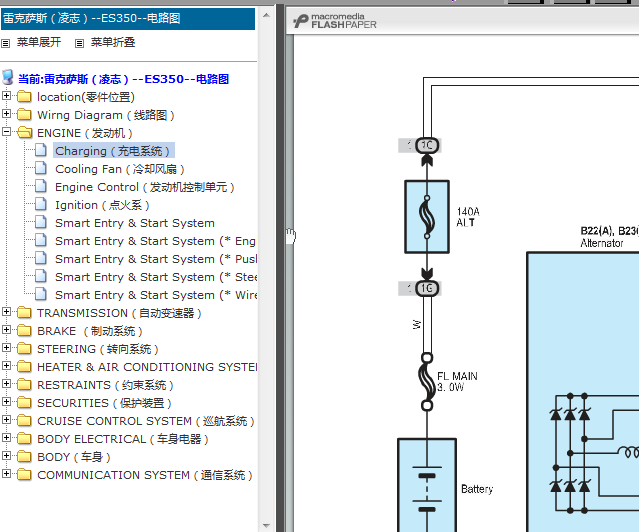The image size is (639, 532).
Task: Collapse the ENGINE tree node
Action: click(x=8, y=133)
